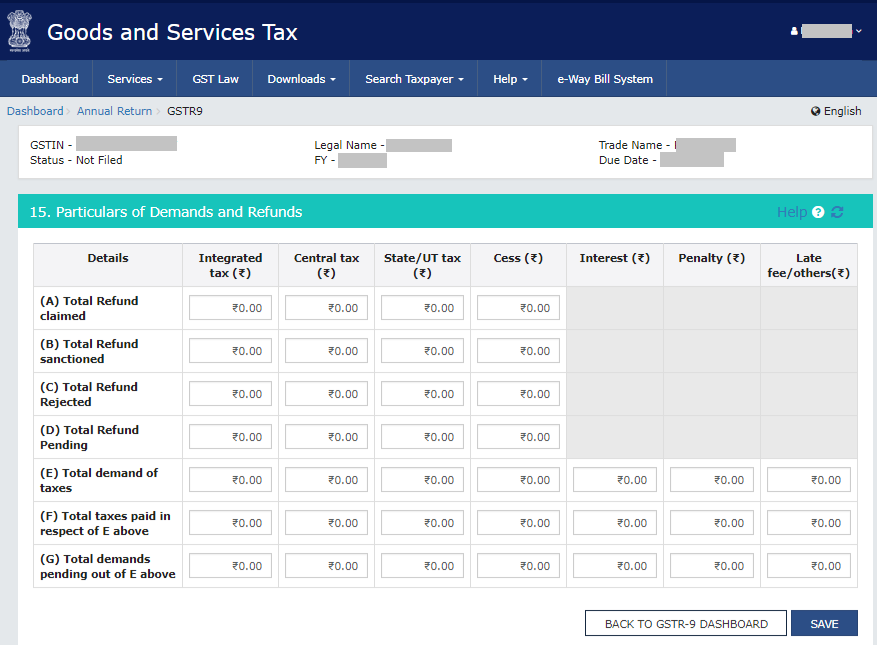Click the Dashboard breadcrumb link
This screenshot has height=645, width=877.
(35, 111)
